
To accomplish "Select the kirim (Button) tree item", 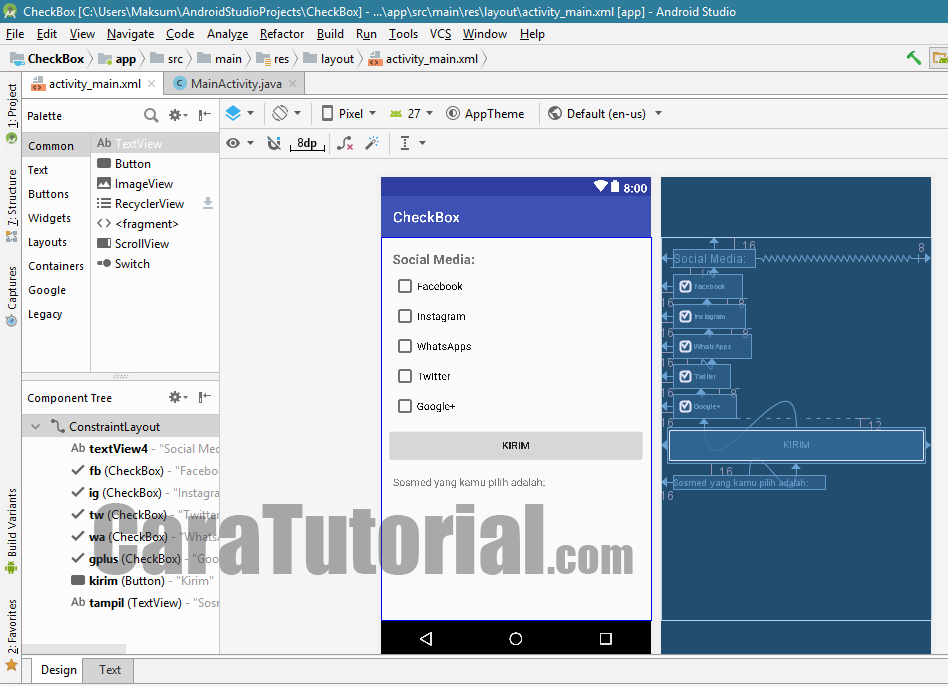I will [x=121, y=581].
